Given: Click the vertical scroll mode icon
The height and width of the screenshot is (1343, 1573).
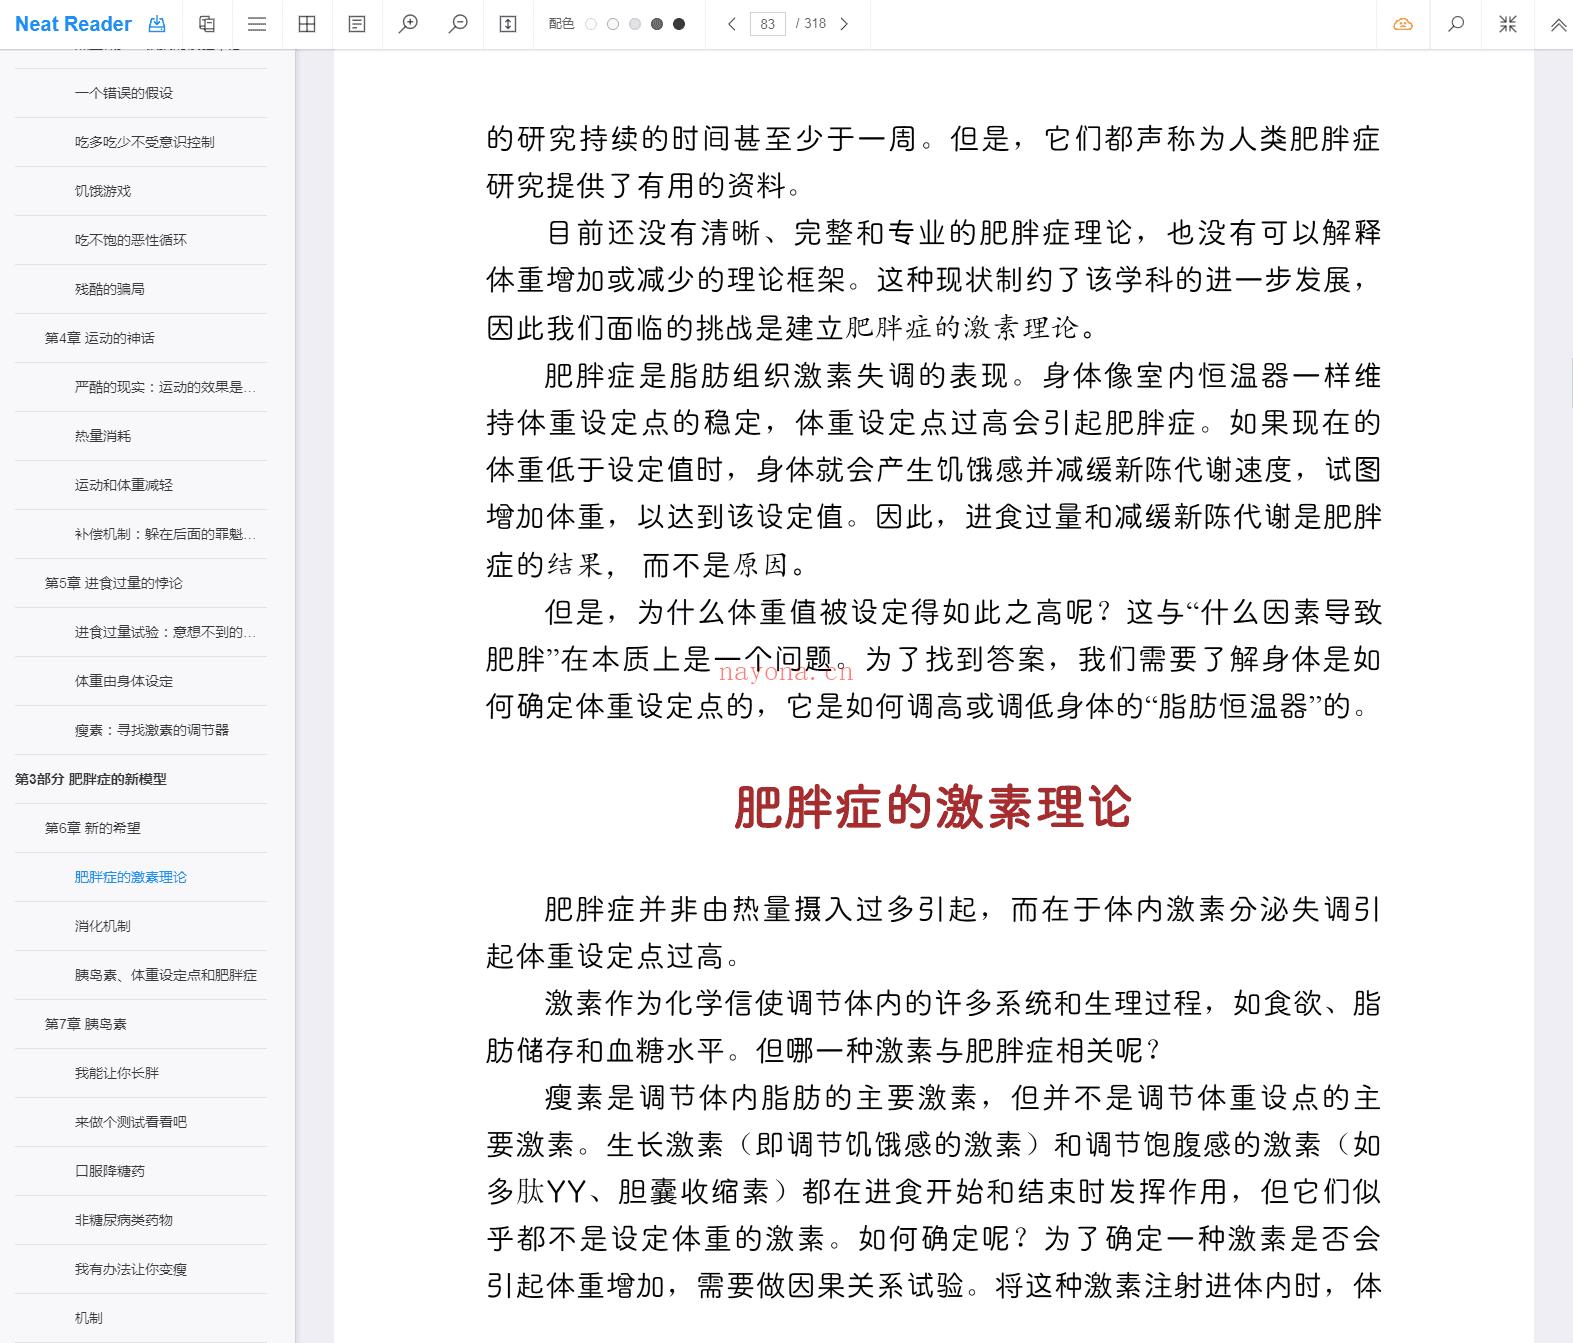Looking at the screenshot, I should pyautogui.click(x=508, y=24).
